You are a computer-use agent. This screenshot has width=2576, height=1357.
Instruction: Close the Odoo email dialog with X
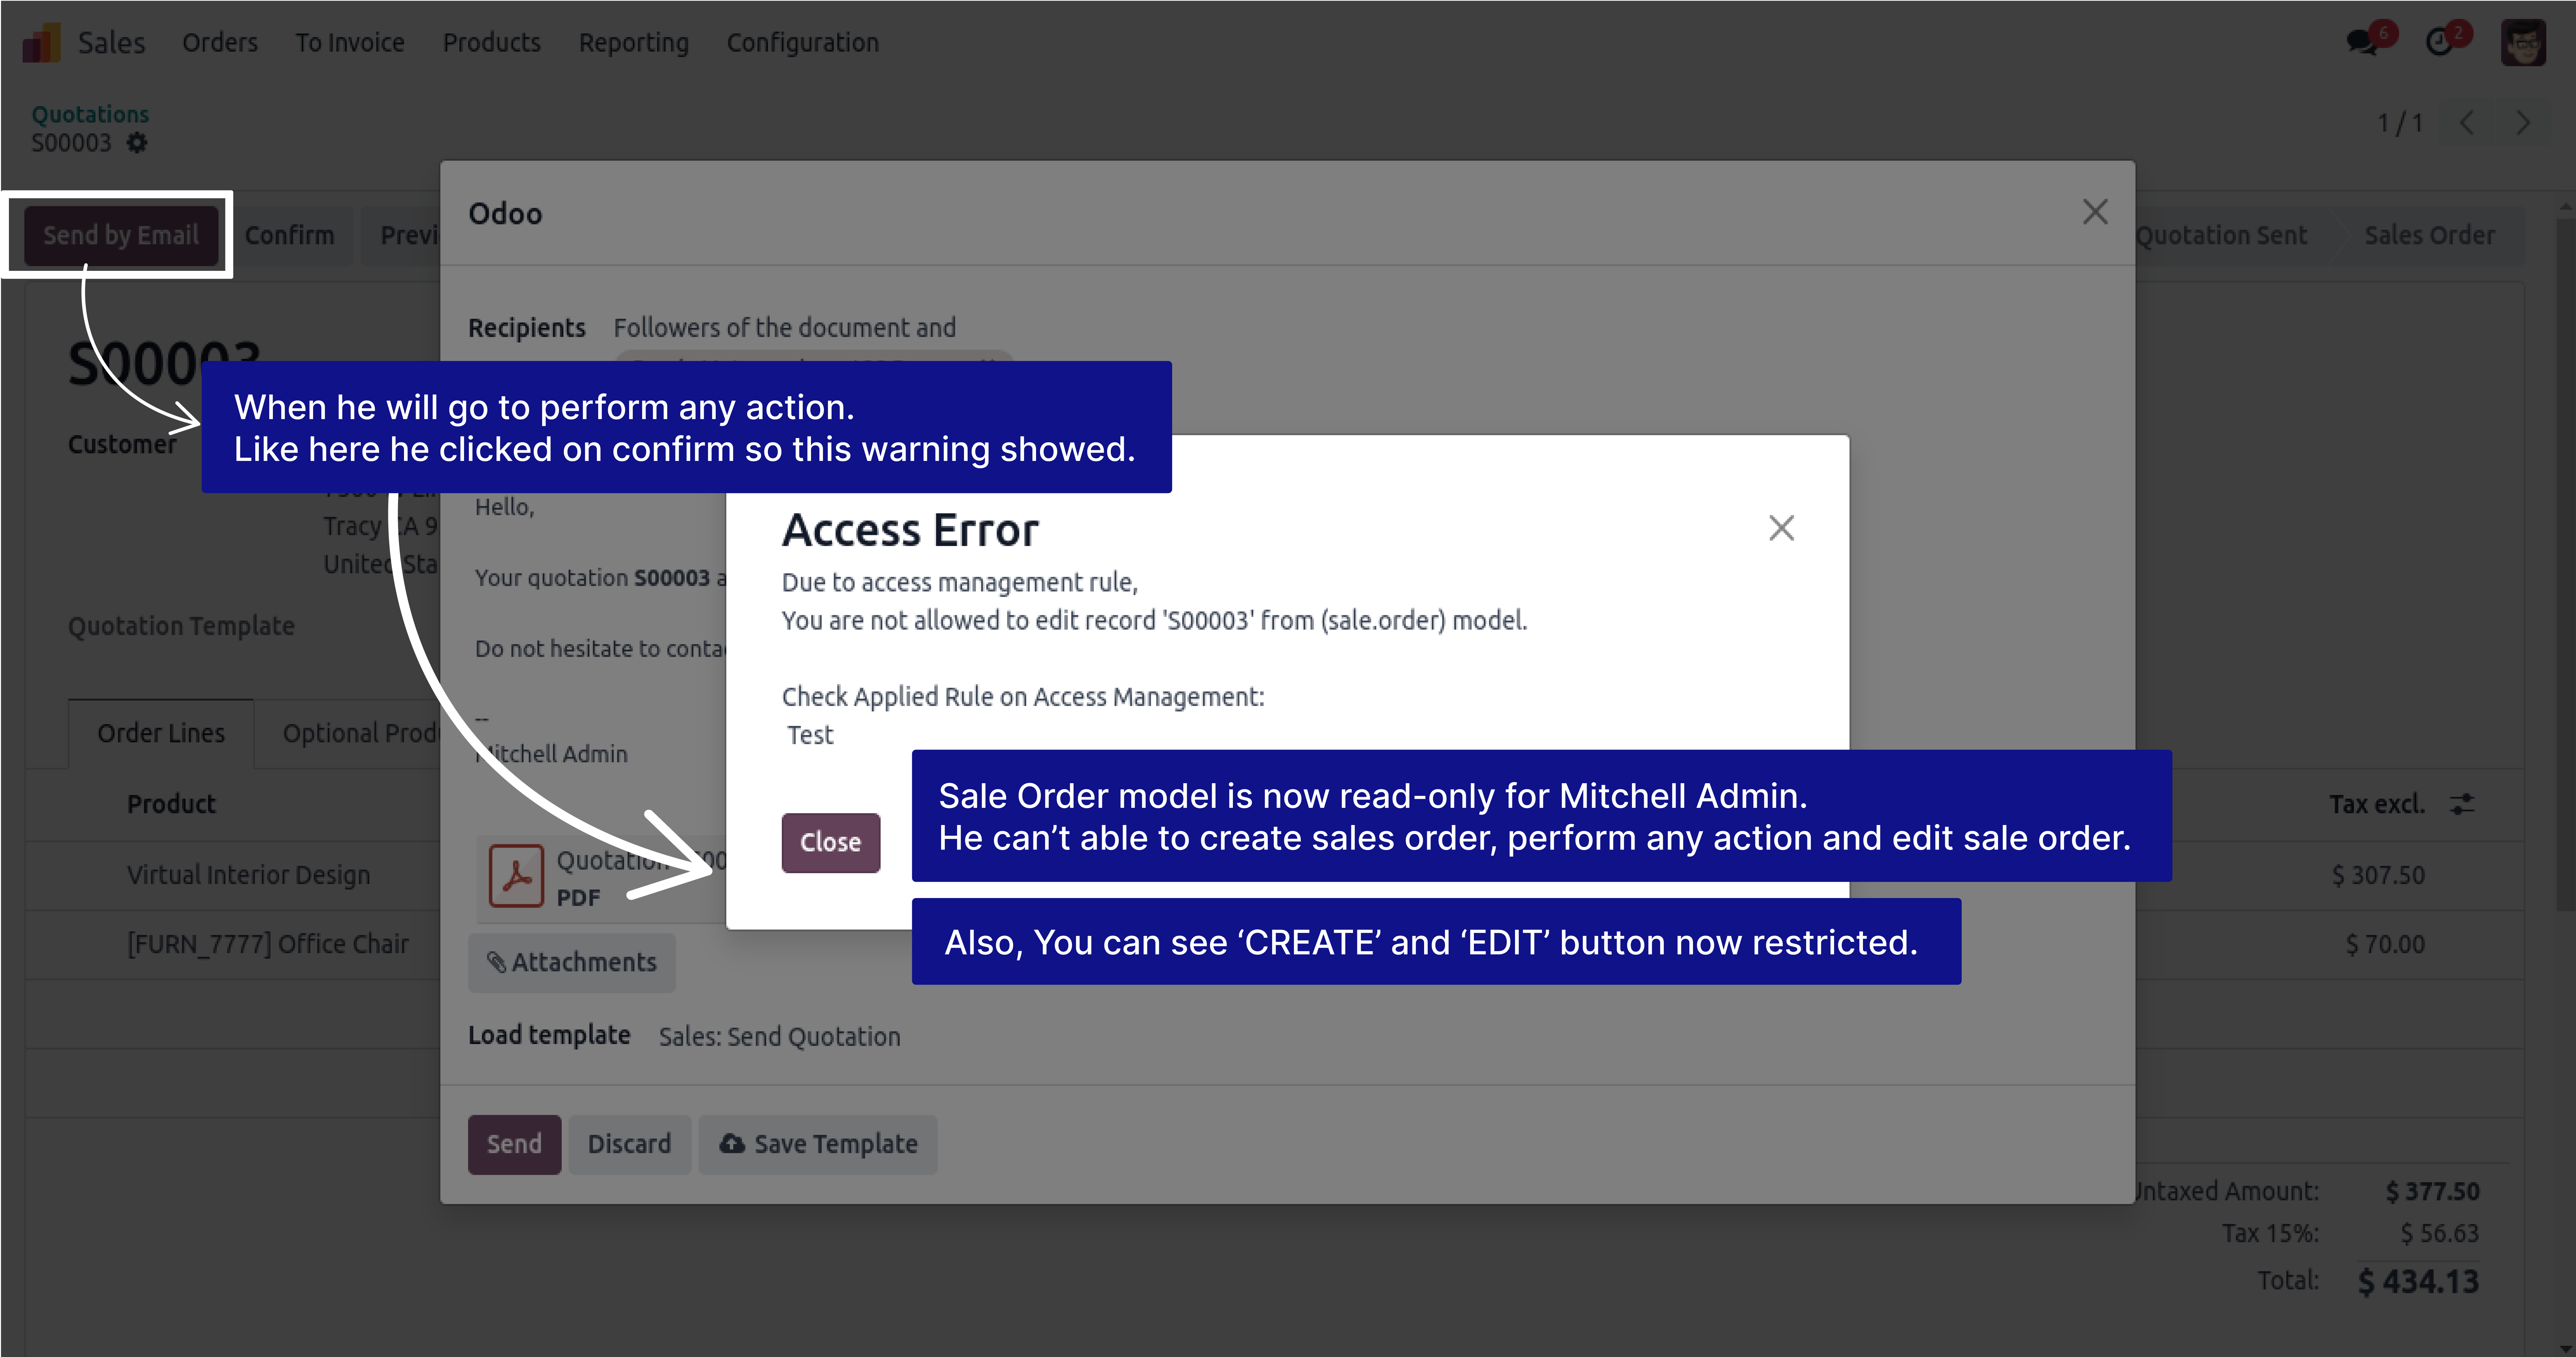[2095, 212]
